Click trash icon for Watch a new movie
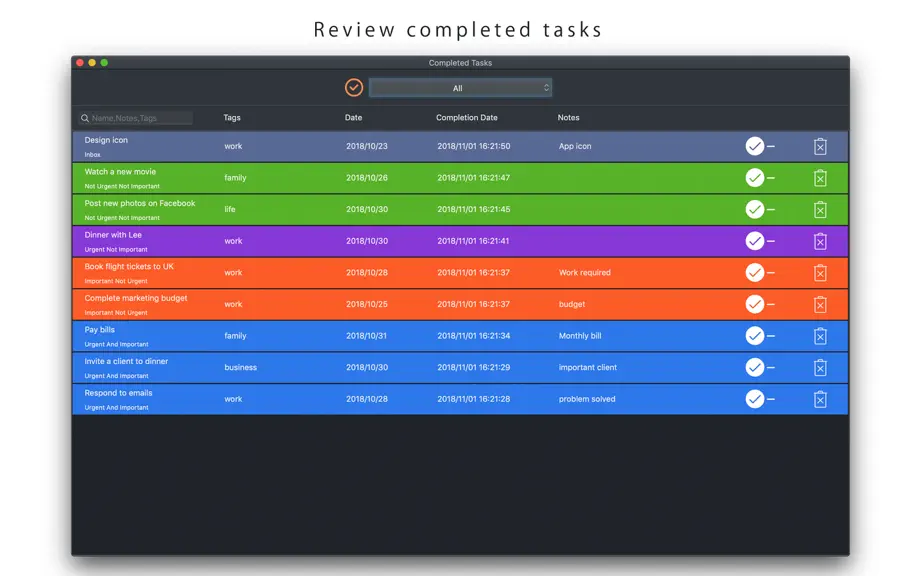Screen dimensions: 922x576 (x=820, y=178)
